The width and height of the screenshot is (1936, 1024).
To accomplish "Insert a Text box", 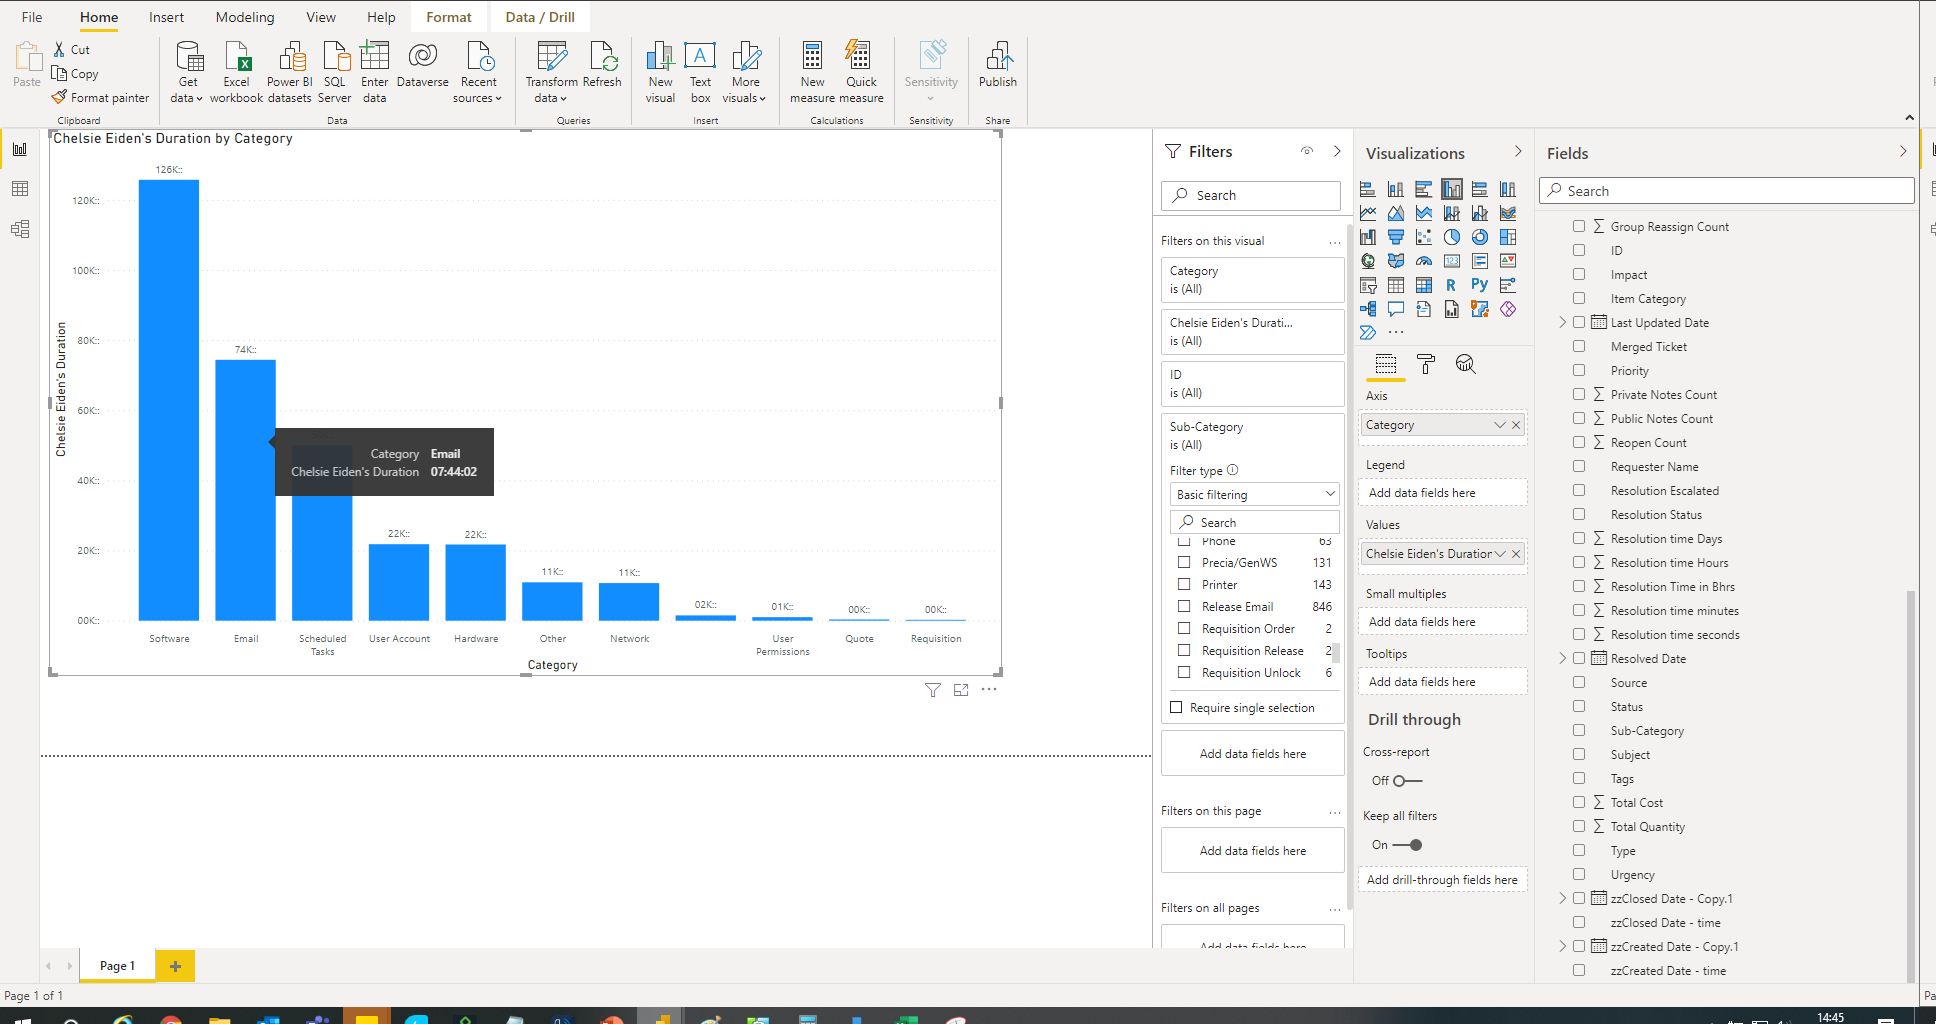I will tap(700, 72).
